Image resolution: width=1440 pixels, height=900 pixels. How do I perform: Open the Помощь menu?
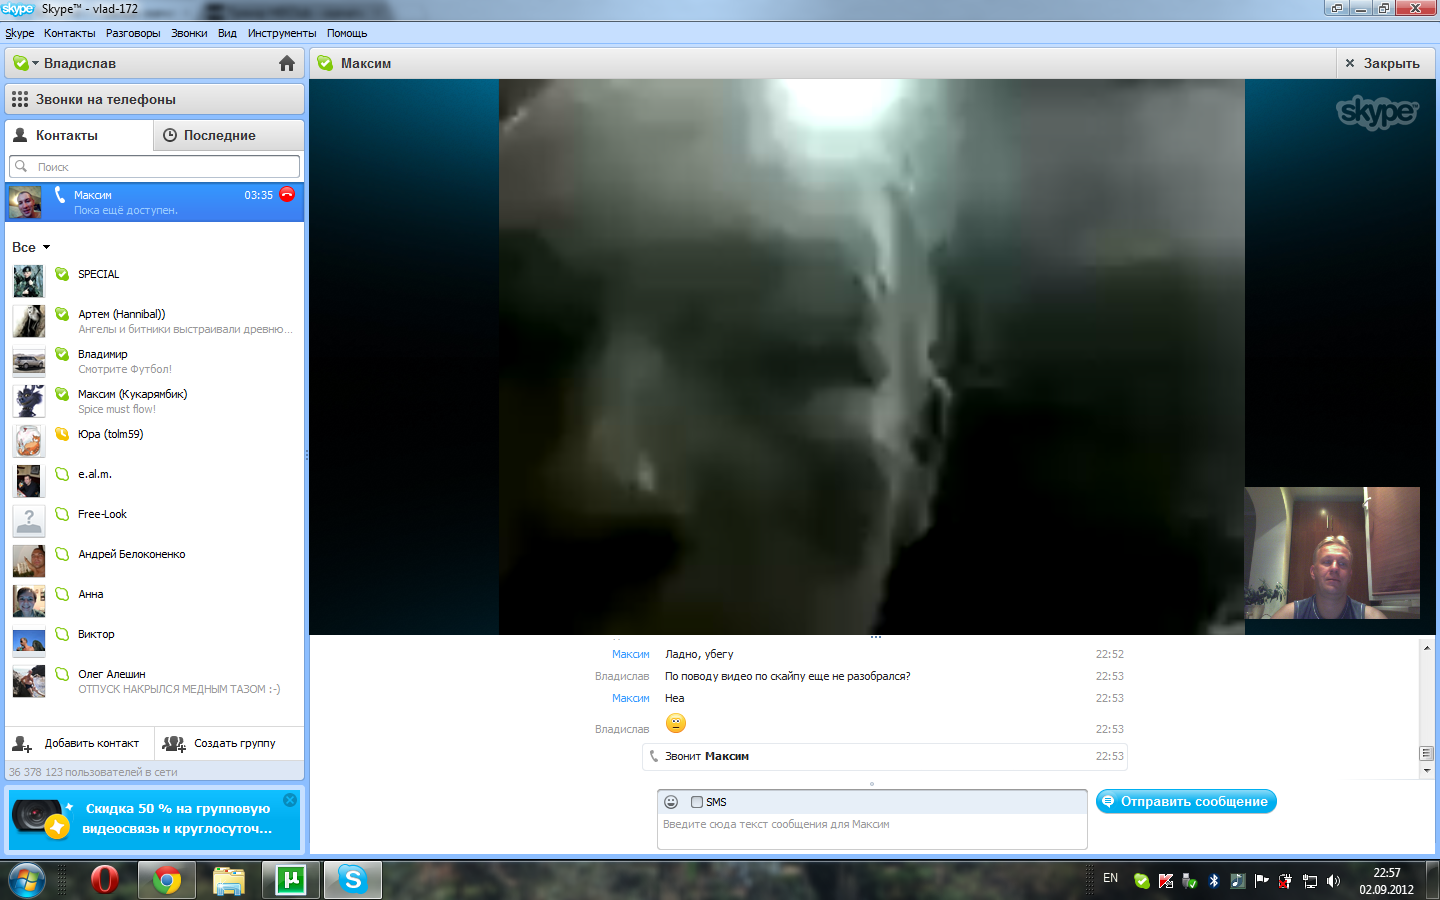tap(347, 33)
